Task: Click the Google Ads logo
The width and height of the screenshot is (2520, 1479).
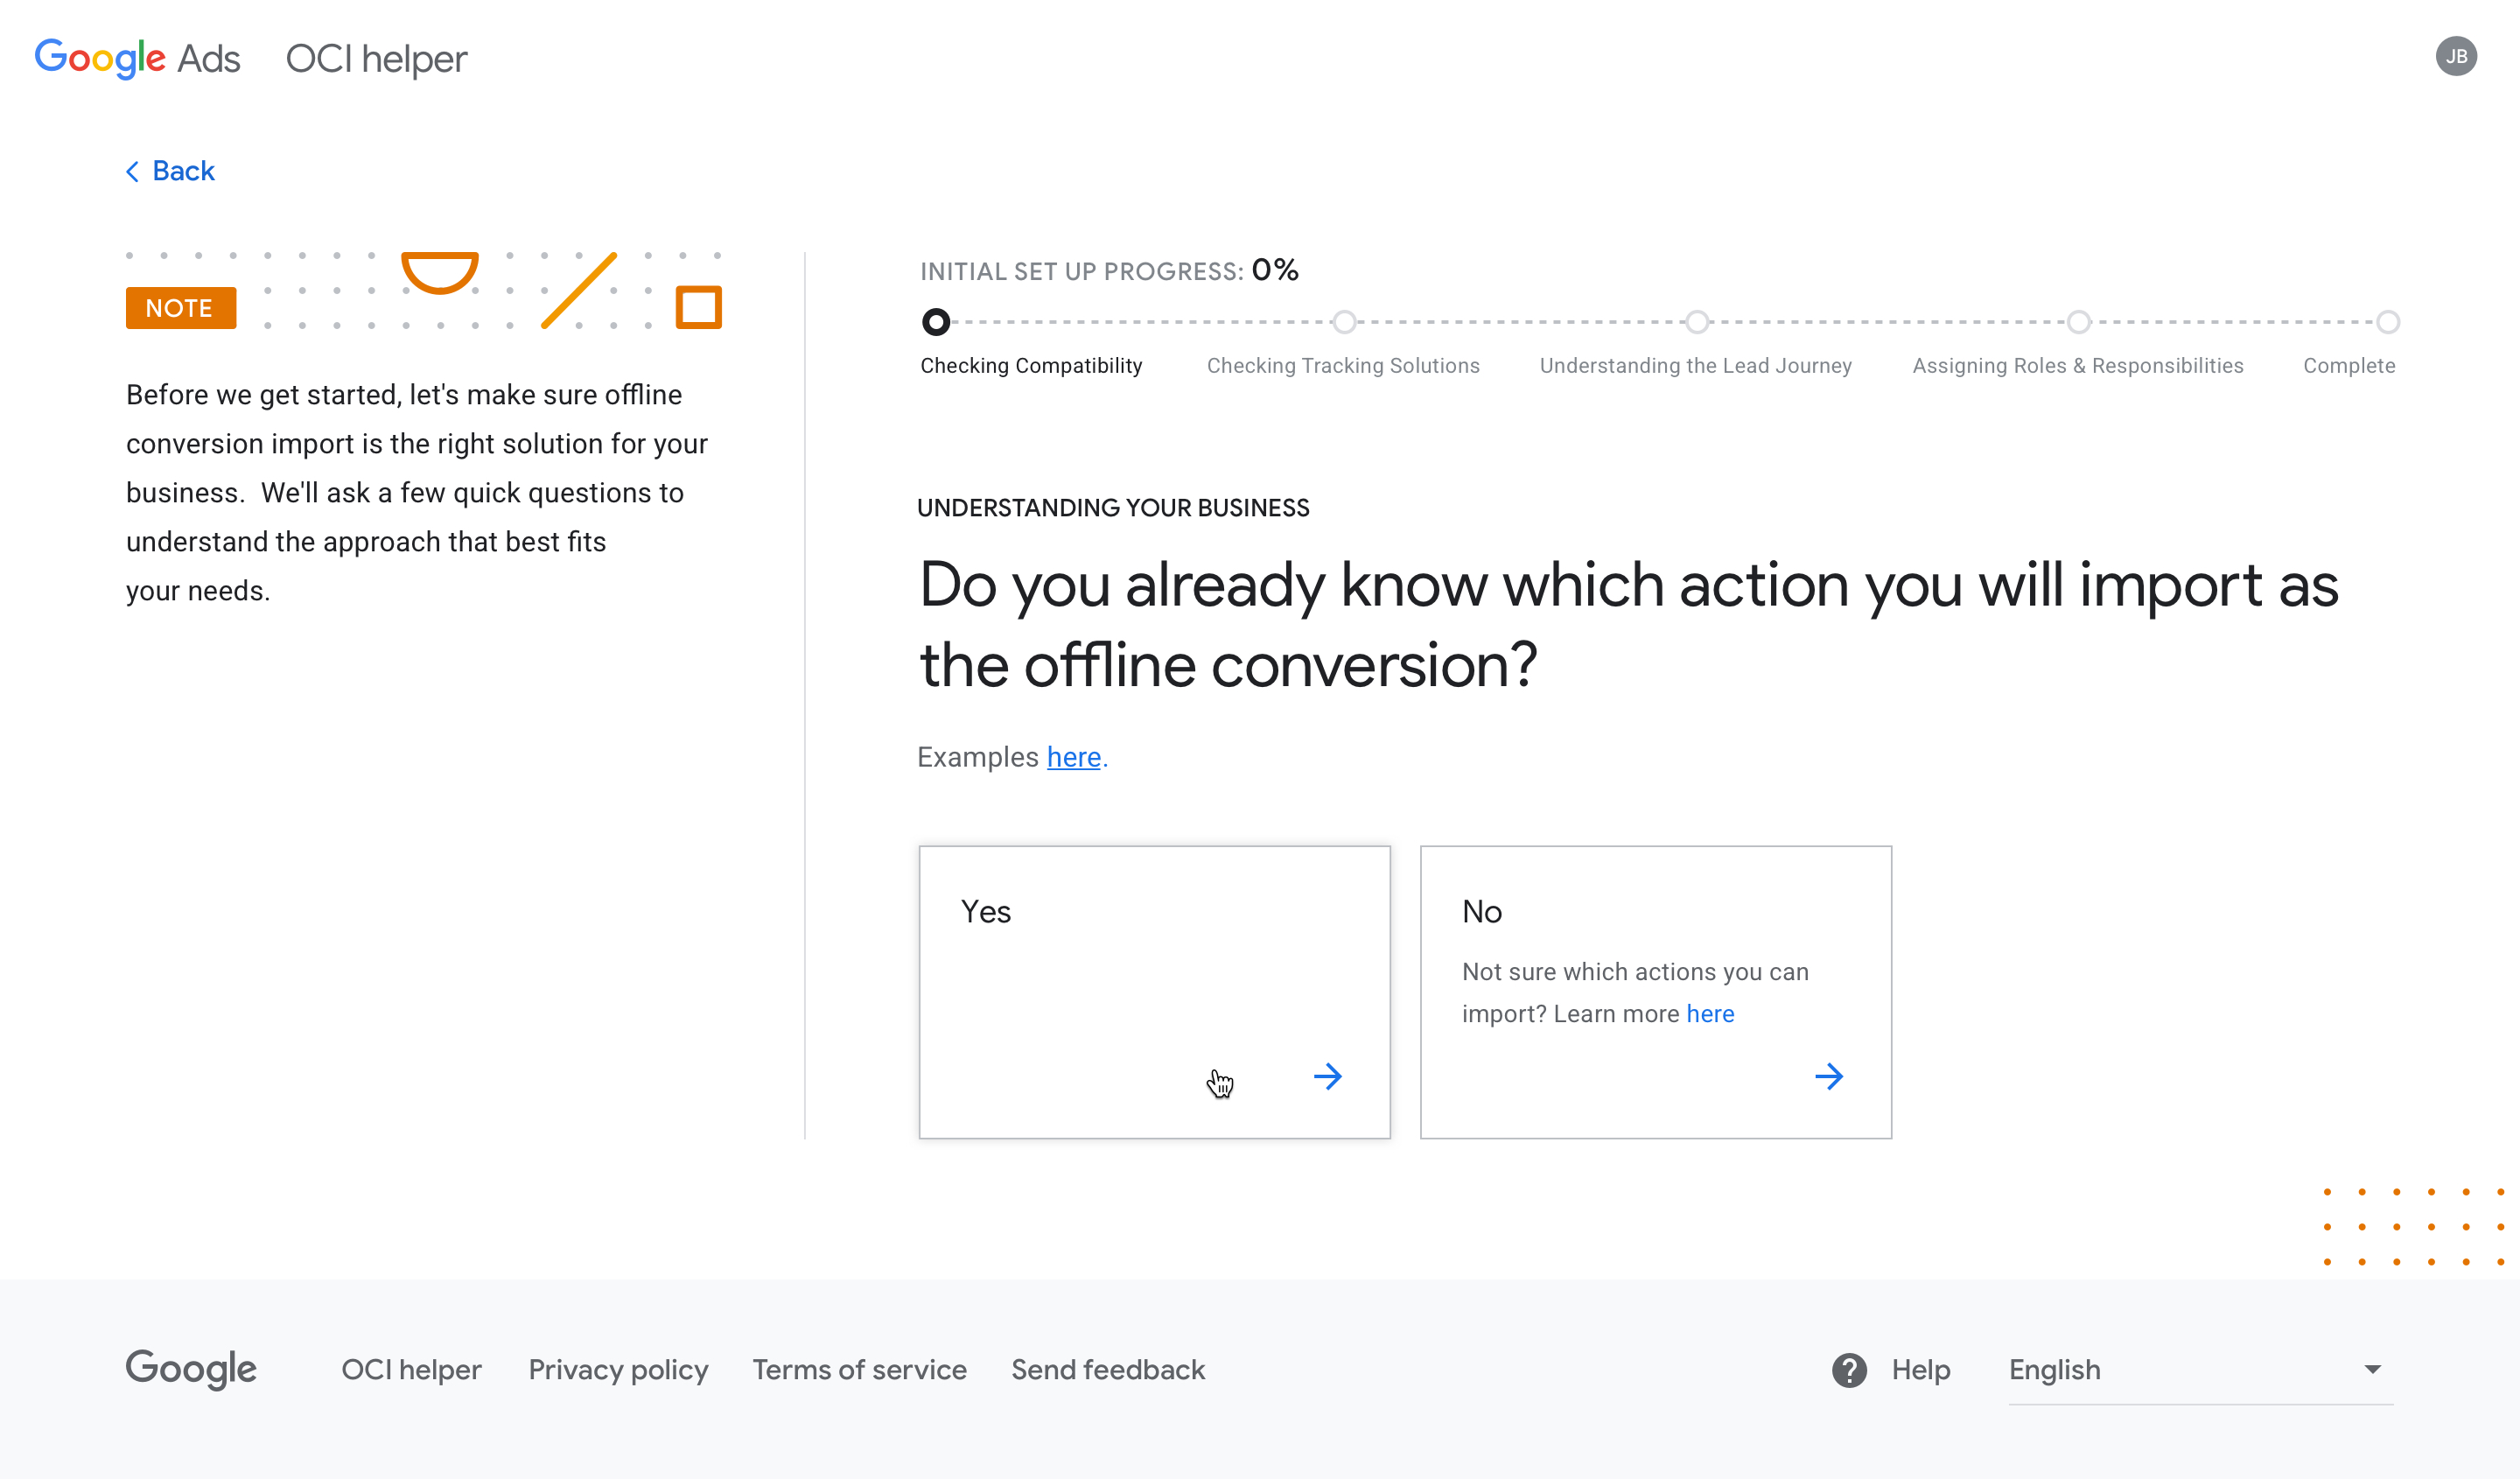Action: [138, 58]
